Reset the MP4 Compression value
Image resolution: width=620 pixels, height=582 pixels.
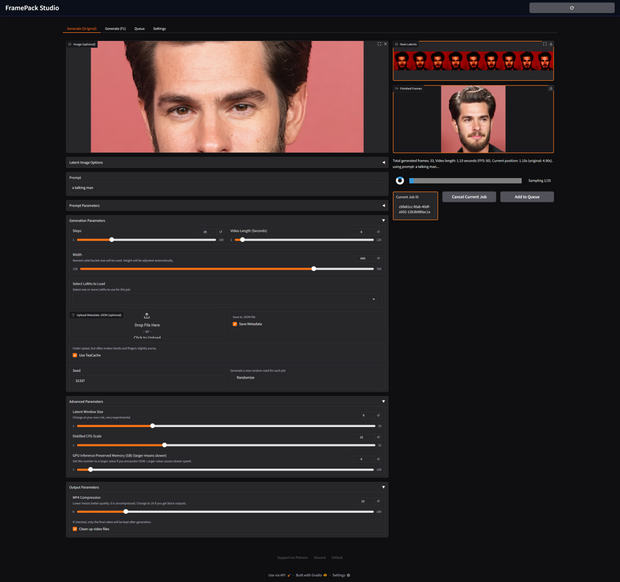pos(378,501)
